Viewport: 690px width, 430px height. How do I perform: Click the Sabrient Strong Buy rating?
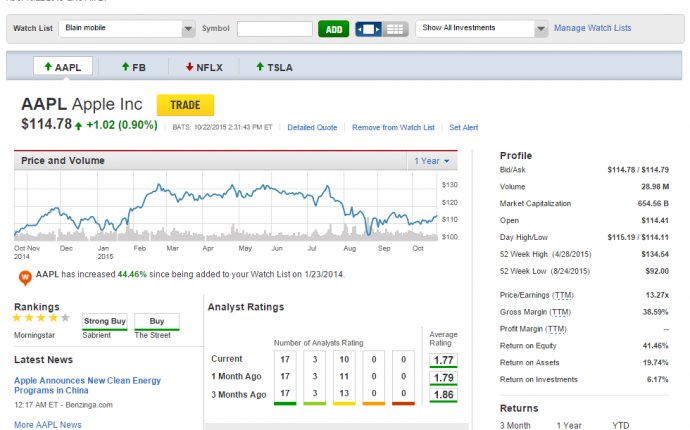pos(105,322)
